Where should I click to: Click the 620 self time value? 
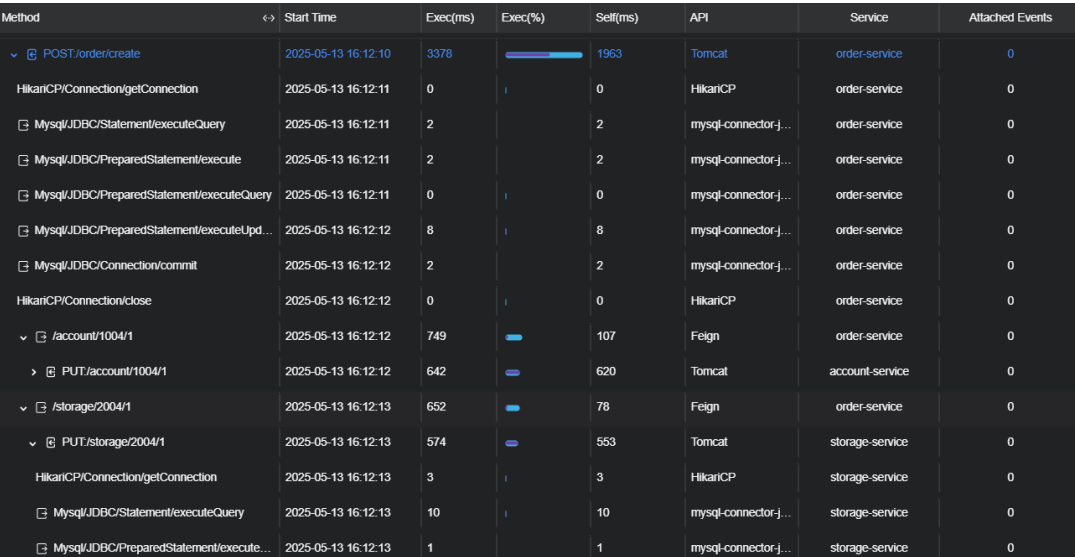[606, 371]
